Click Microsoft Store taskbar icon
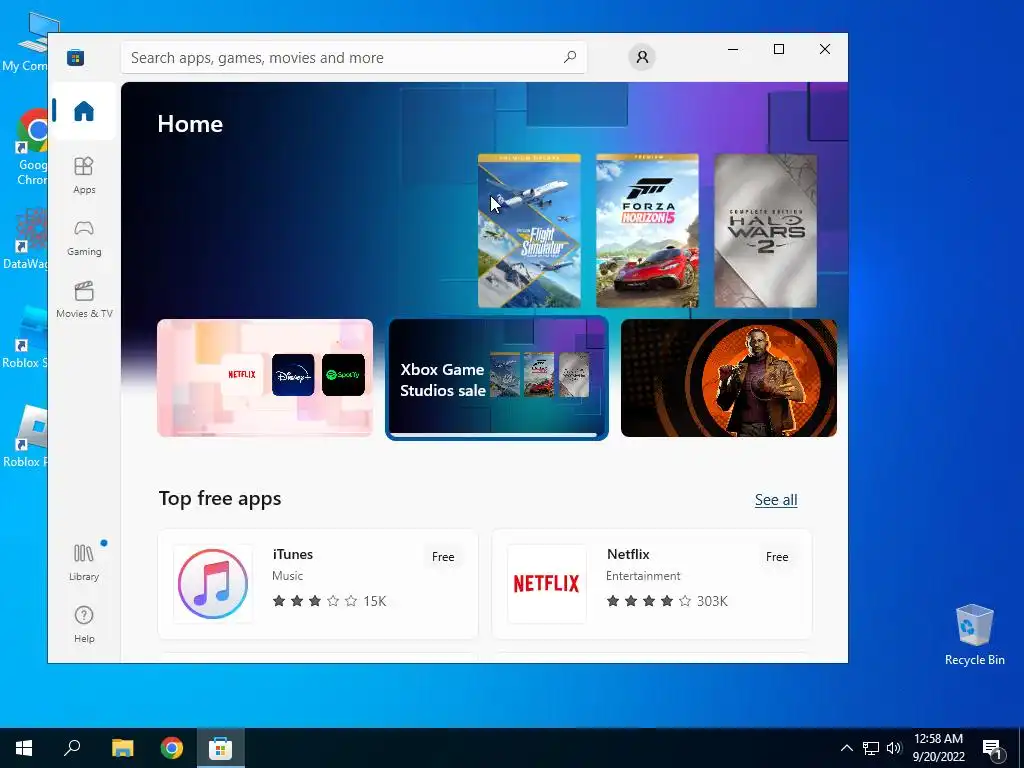 (x=220, y=748)
